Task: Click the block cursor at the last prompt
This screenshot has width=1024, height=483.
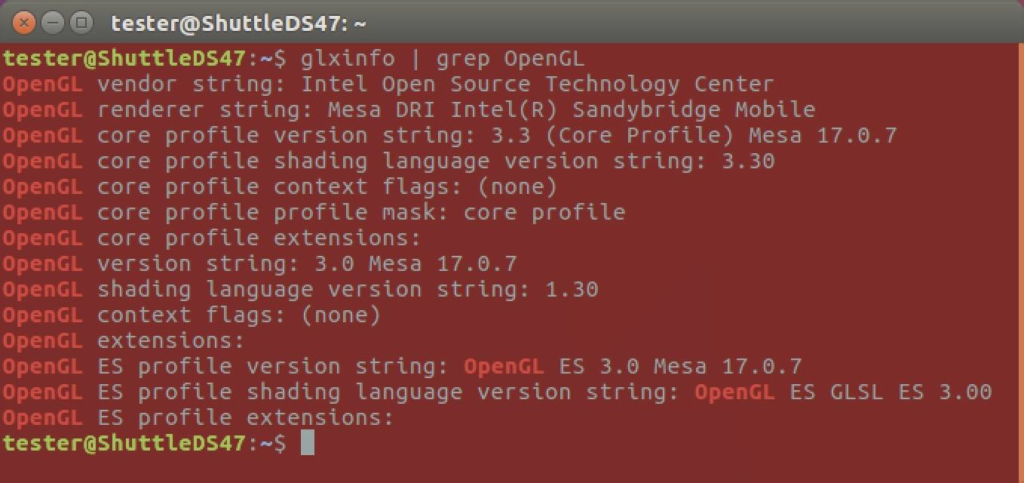Action: 307,443
